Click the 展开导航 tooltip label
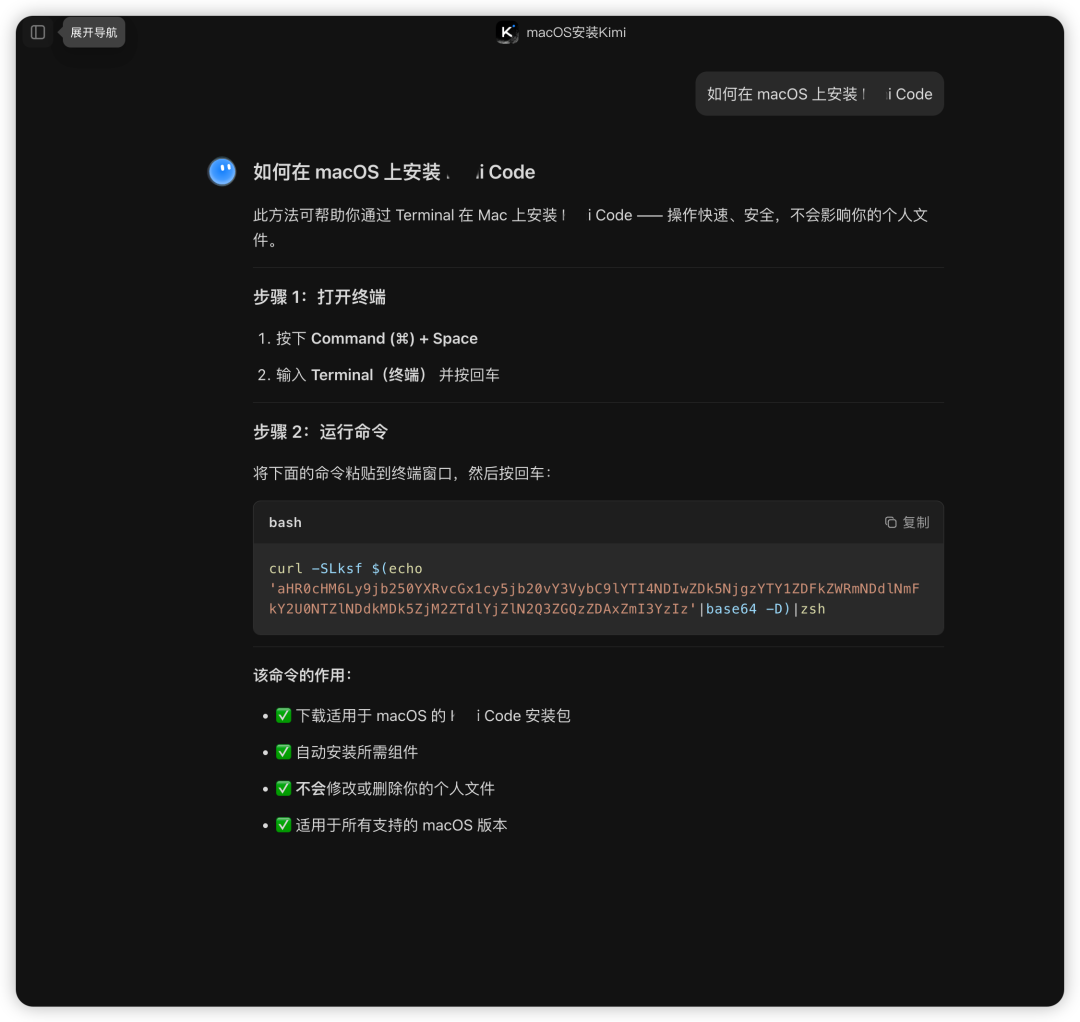The width and height of the screenshot is (1080, 1022). [x=94, y=32]
